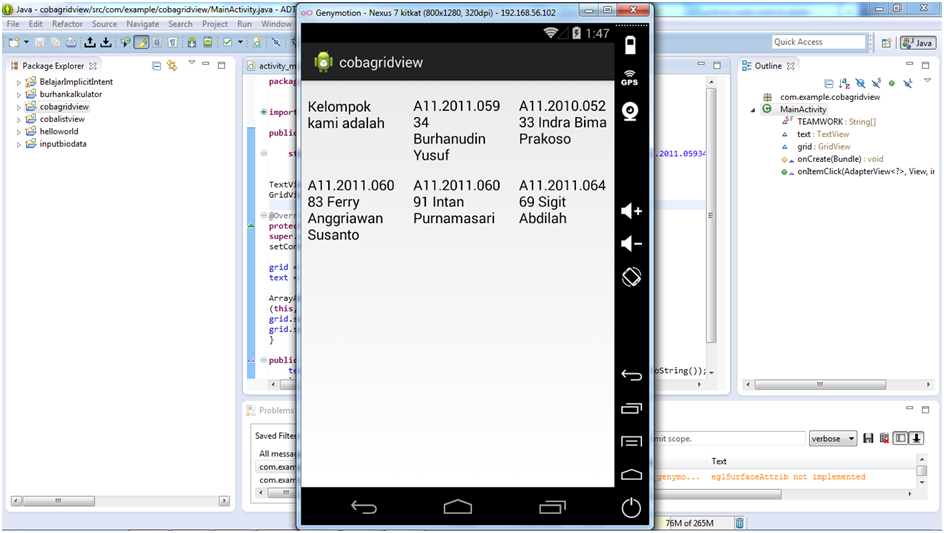Tap the 'Intan Purnamasari' grid item
The height and width of the screenshot is (533, 944).
pos(456,202)
